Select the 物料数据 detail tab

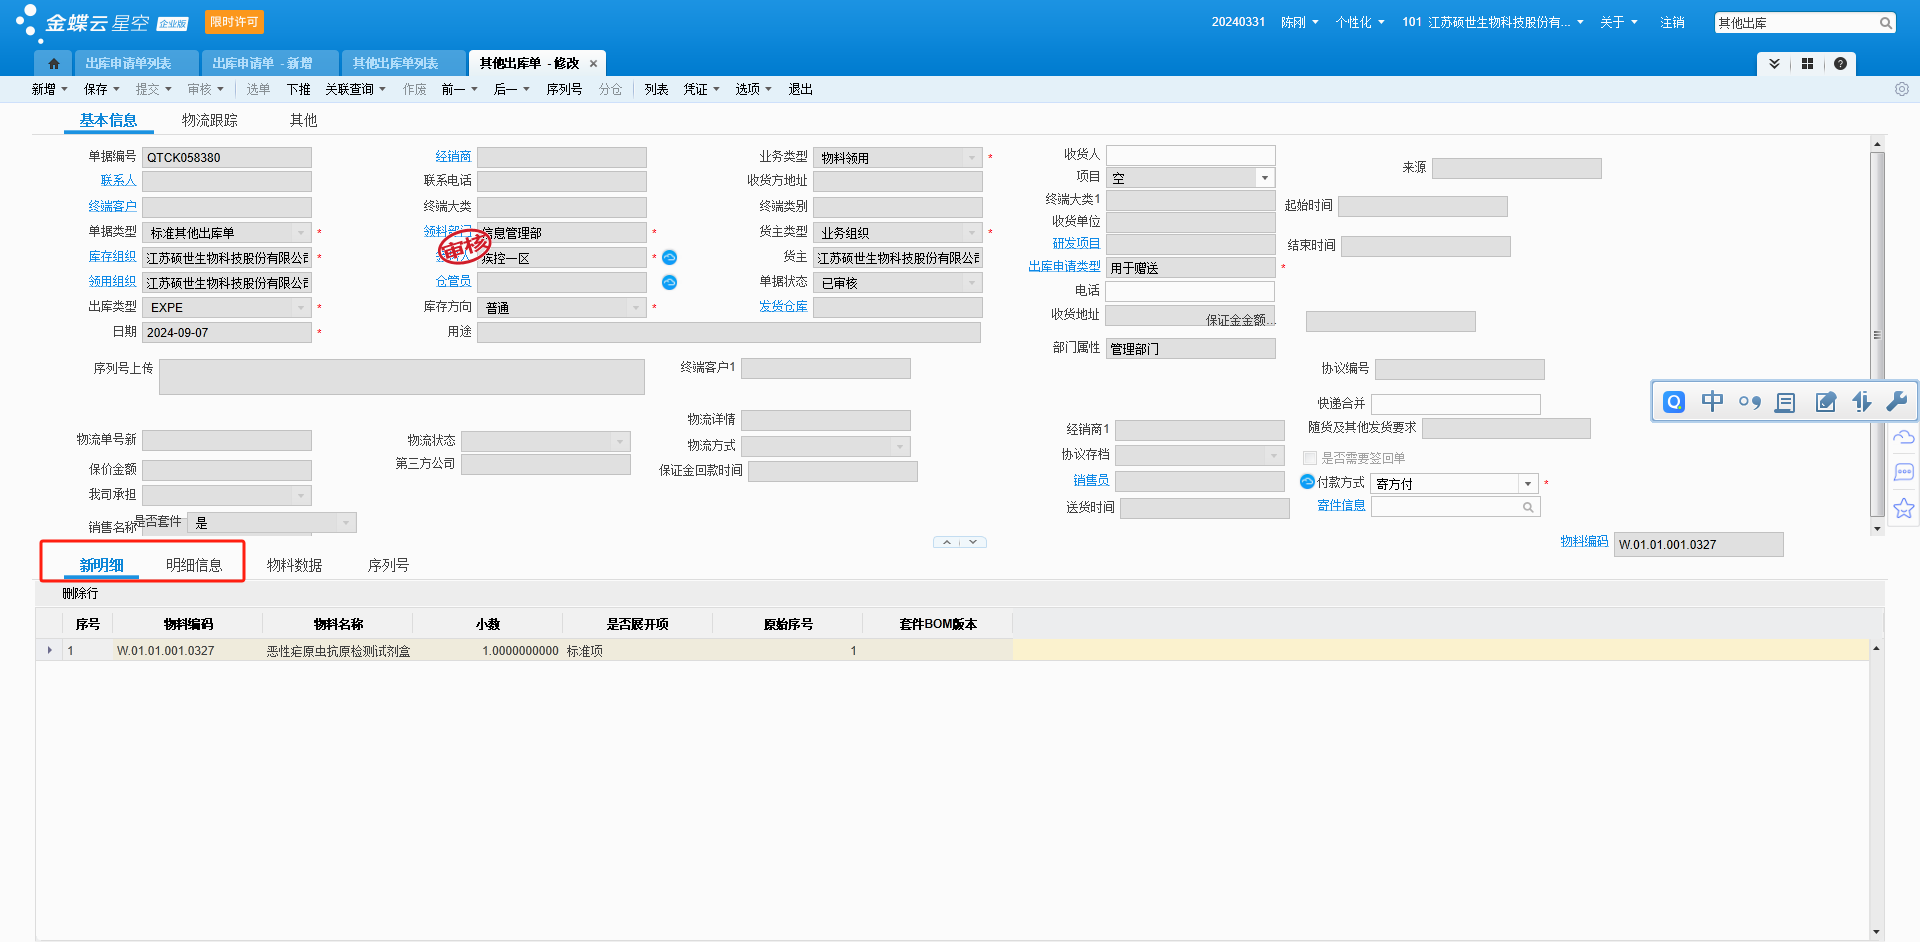[x=294, y=565]
